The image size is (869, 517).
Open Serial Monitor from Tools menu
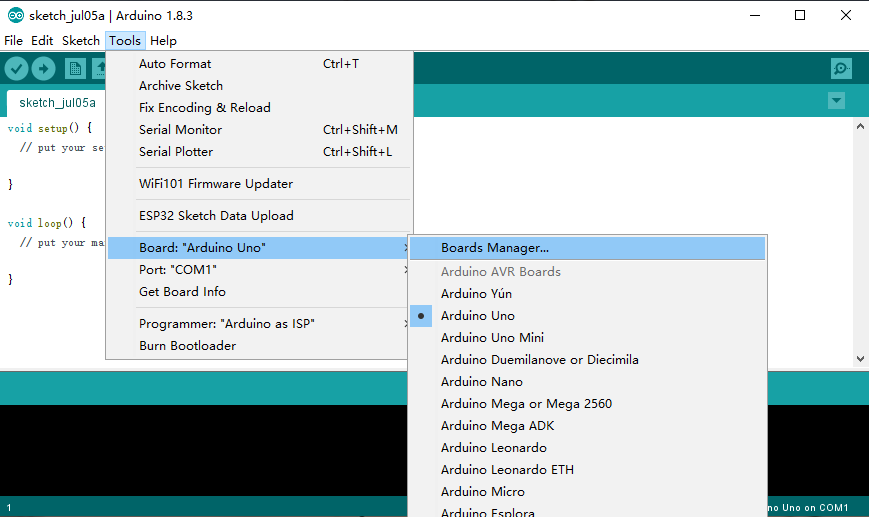tap(259, 130)
